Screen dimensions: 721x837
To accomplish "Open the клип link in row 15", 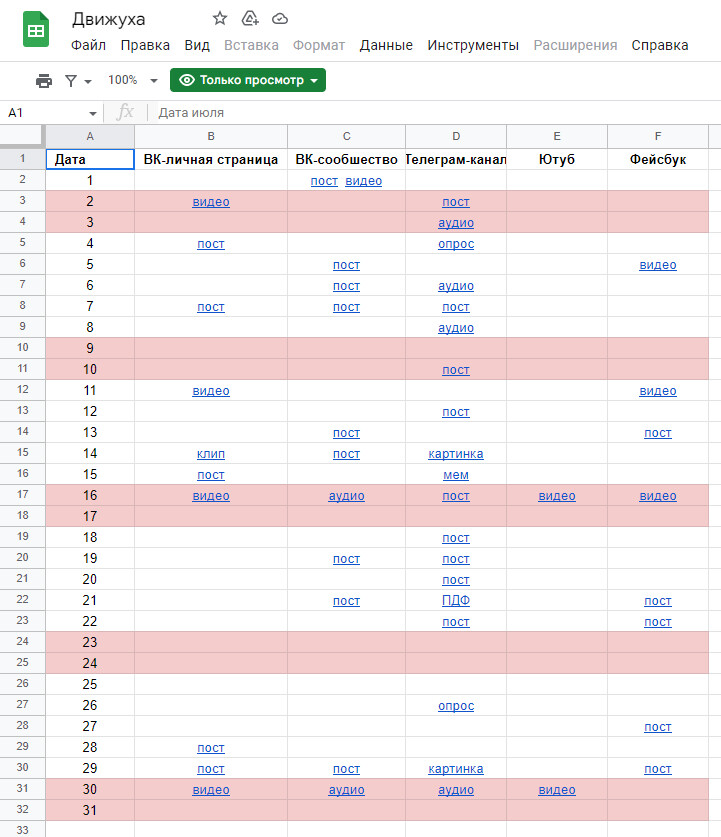I will click(211, 454).
